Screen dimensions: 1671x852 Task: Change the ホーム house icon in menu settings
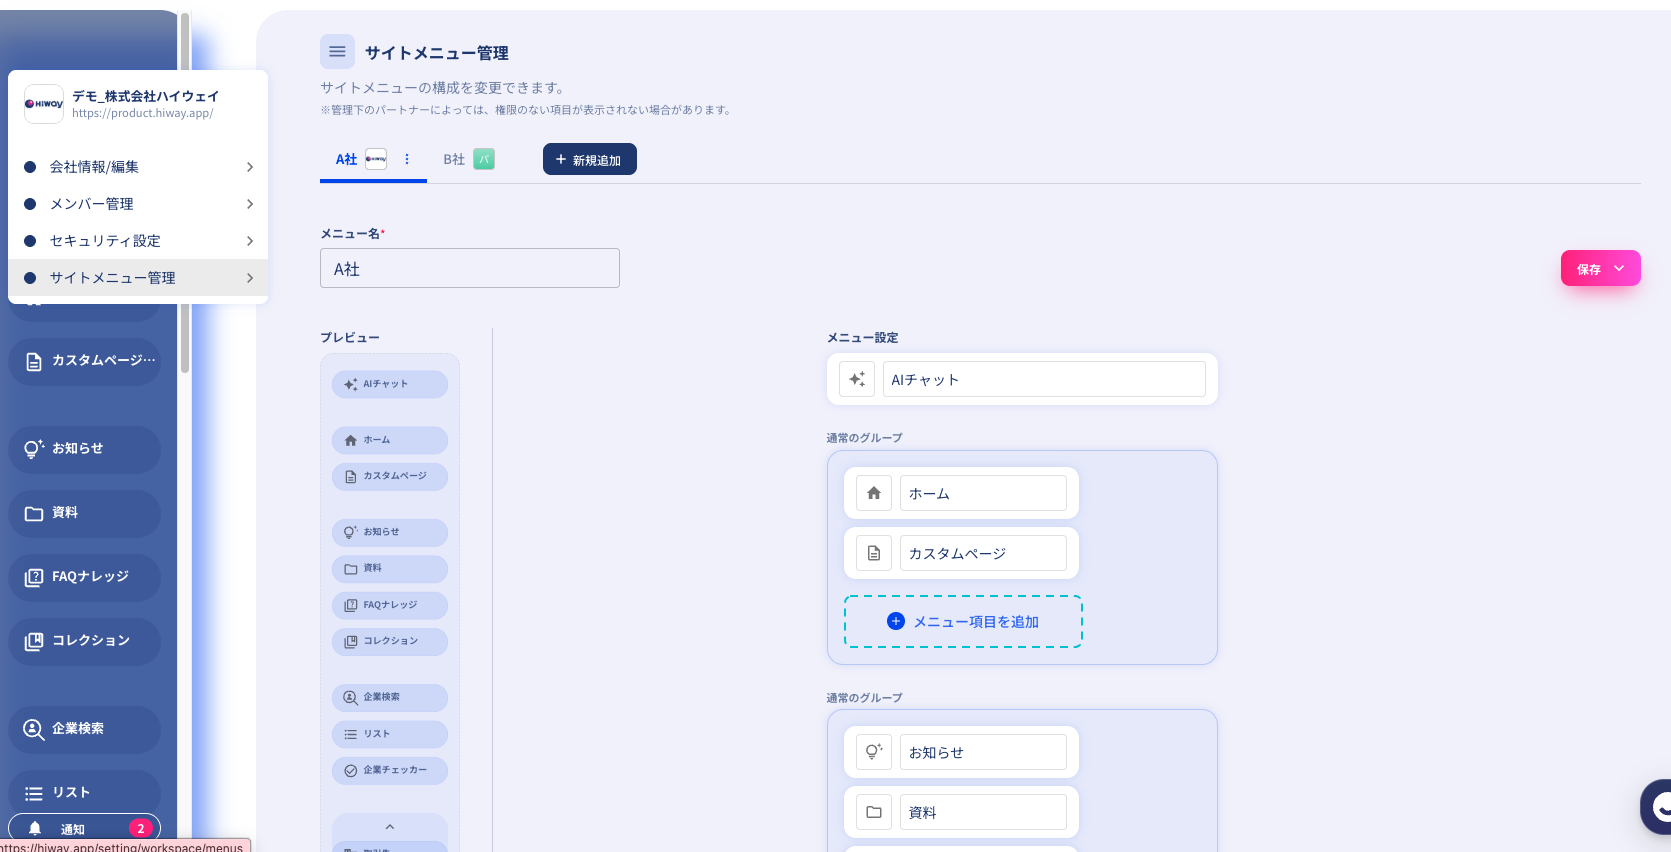874,493
